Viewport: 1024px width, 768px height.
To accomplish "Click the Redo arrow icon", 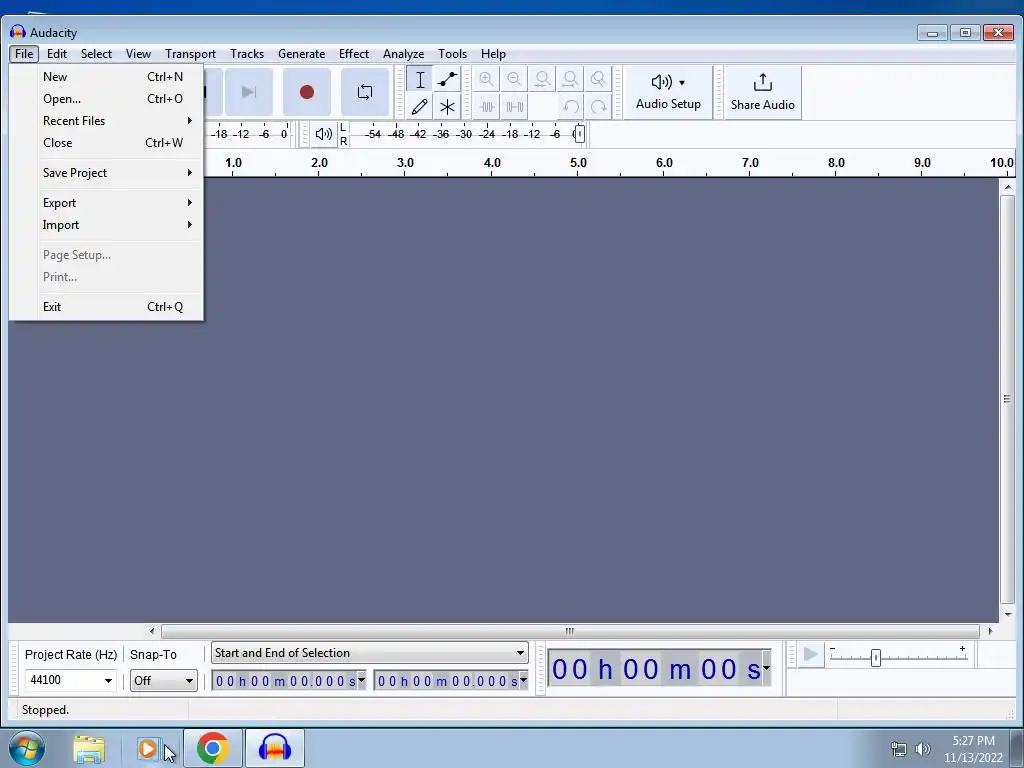I will pyautogui.click(x=598, y=106).
